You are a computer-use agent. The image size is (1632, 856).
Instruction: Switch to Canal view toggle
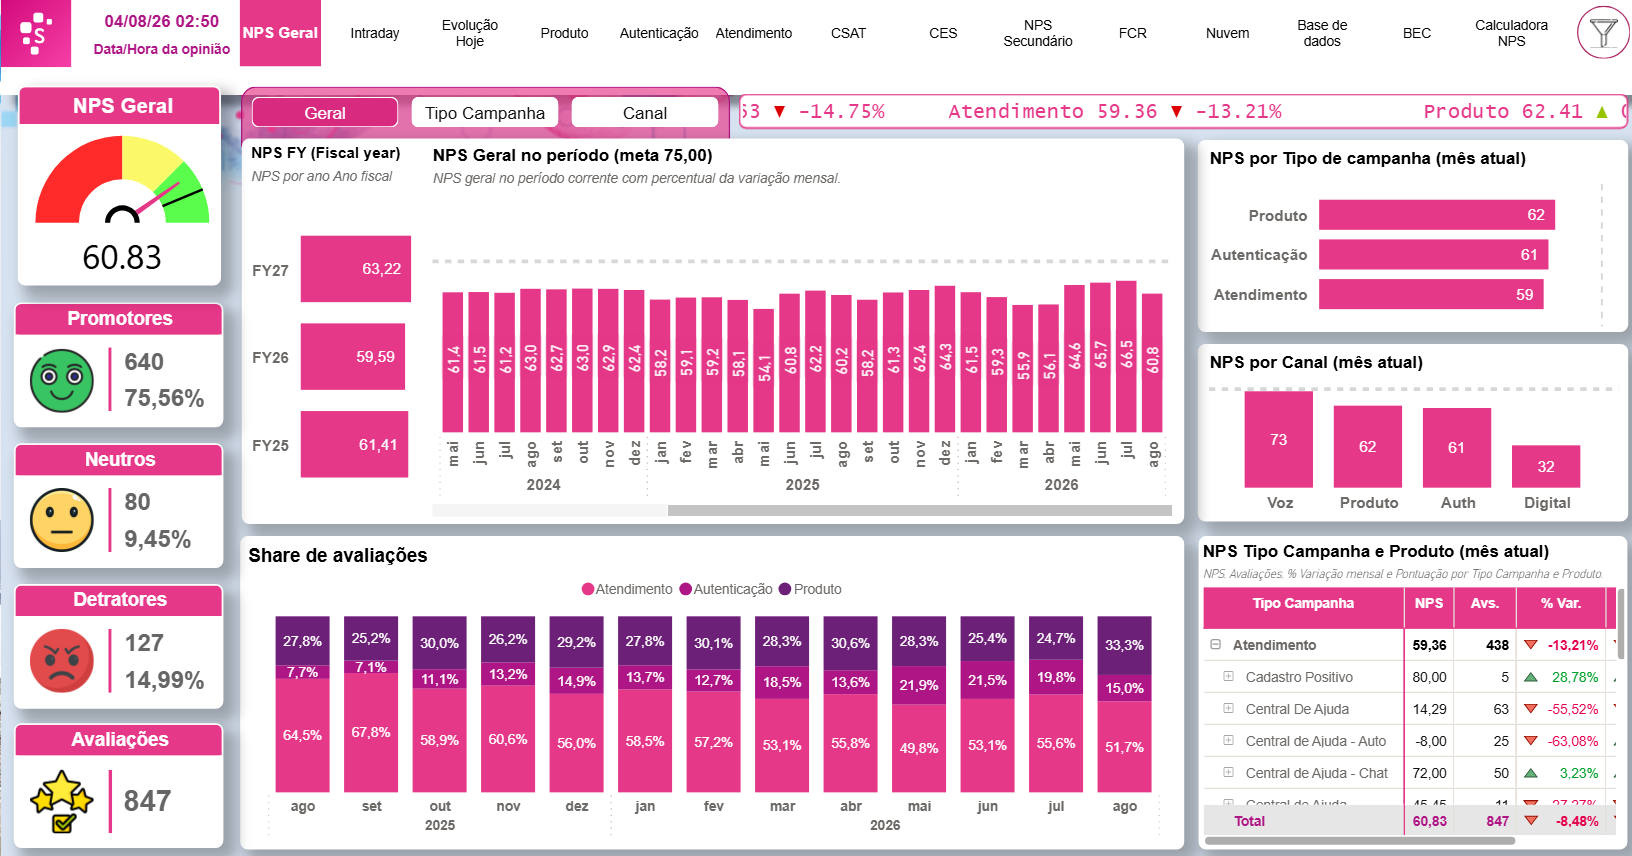[x=645, y=113]
